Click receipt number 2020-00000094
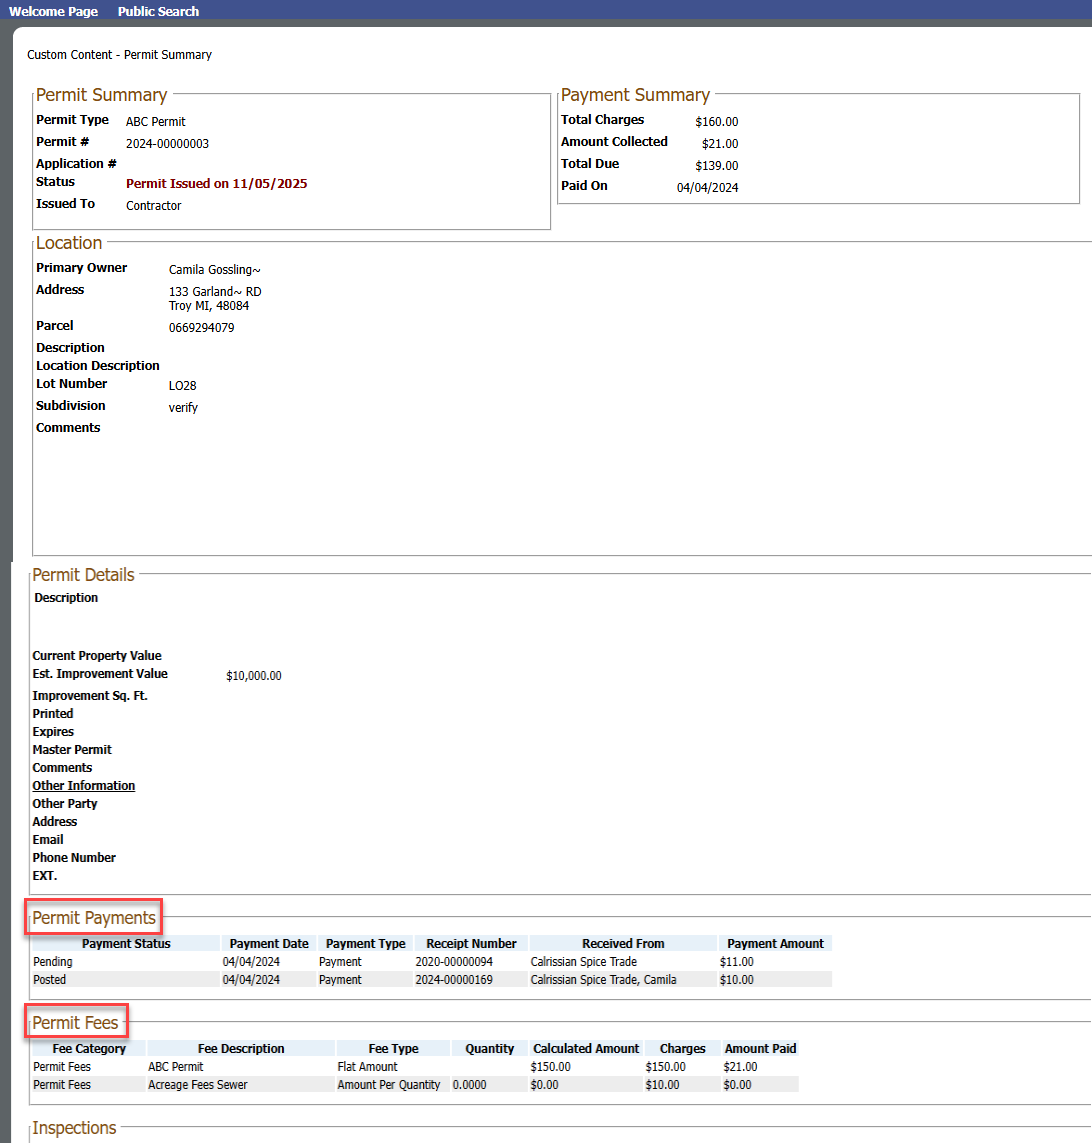 click(x=454, y=962)
